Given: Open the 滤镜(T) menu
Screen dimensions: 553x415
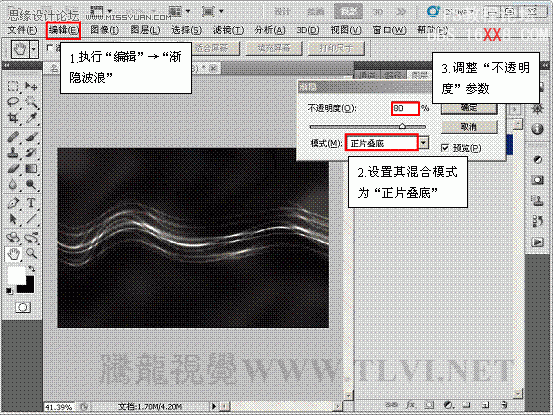Looking at the screenshot, I should 228,30.
